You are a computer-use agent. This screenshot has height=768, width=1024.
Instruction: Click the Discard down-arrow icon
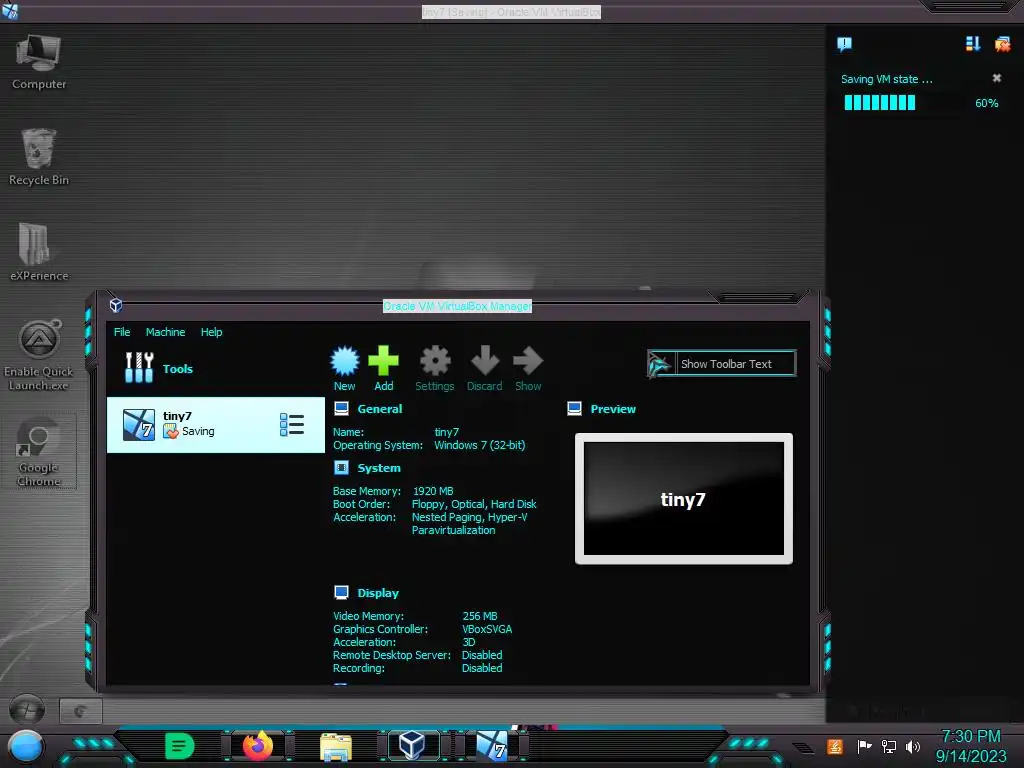tap(485, 361)
